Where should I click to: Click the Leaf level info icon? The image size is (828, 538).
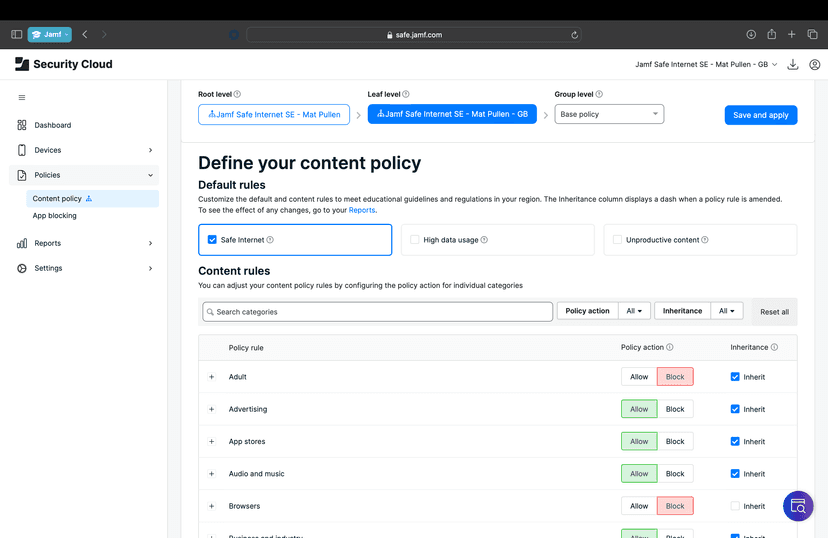tap(406, 94)
